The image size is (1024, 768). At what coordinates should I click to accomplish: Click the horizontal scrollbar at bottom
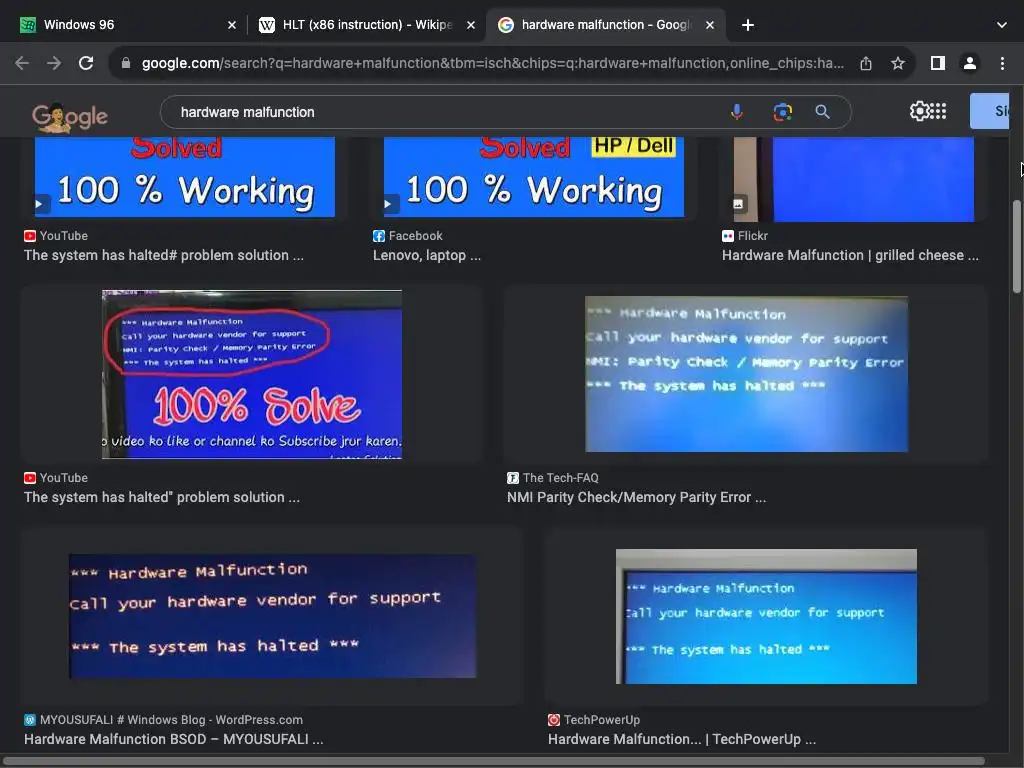tap(494, 761)
